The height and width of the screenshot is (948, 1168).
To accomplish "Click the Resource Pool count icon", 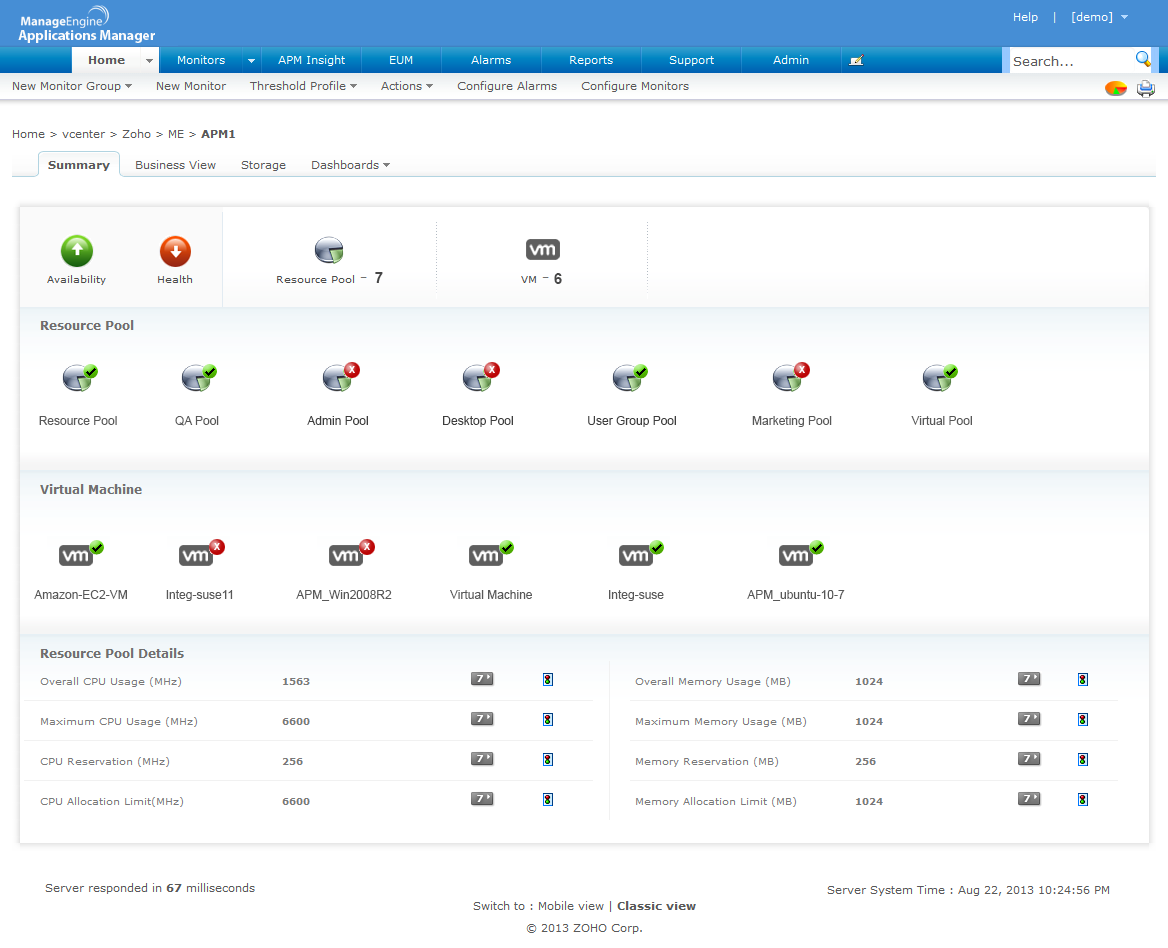I will pos(328,250).
